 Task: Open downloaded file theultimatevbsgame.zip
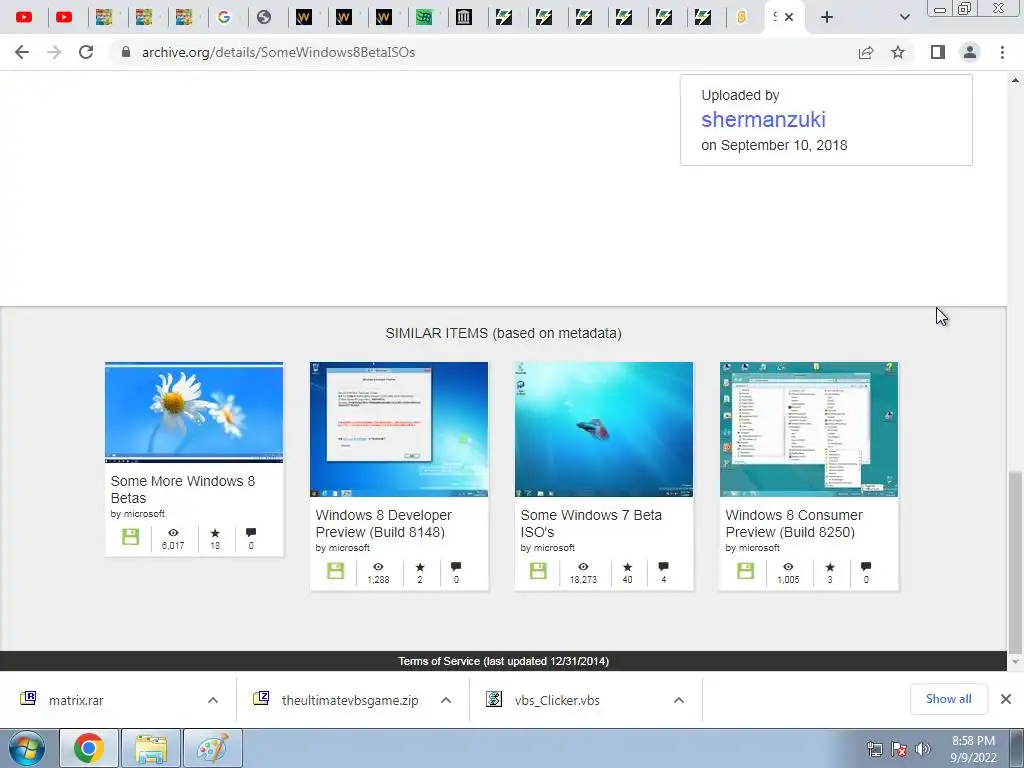[x=350, y=700]
